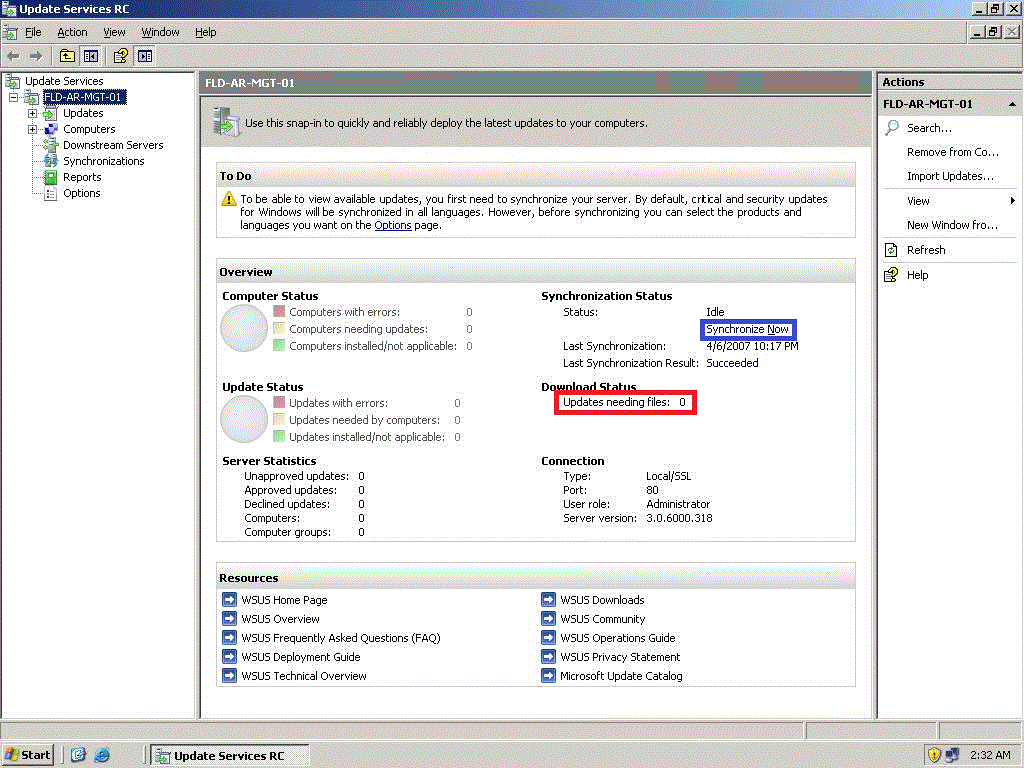
Task: Click the network connection tray icon
Action: [x=952, y=755]
